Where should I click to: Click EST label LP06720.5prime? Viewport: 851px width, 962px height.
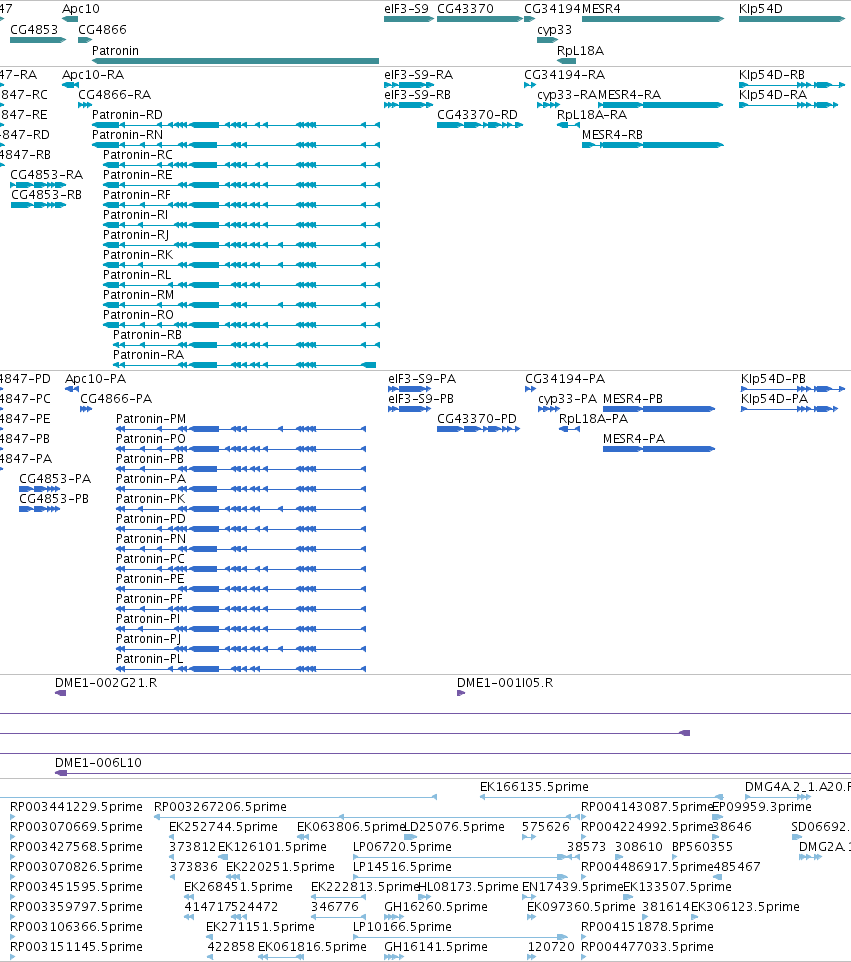[x=402, y=847]
